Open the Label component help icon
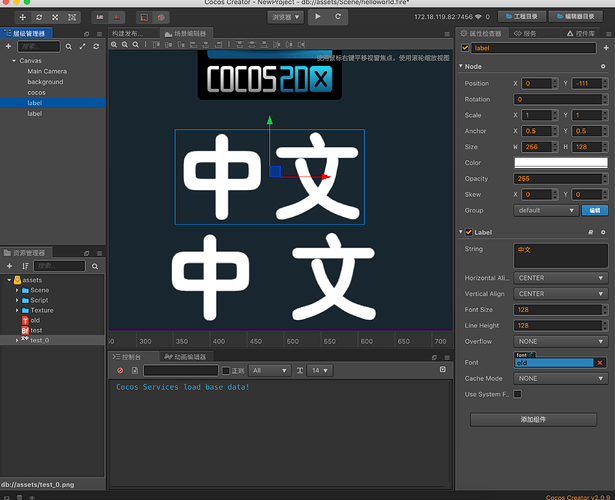Image resolution: width=615 pixels, height=500 pixels. click(x=591, y=233)
